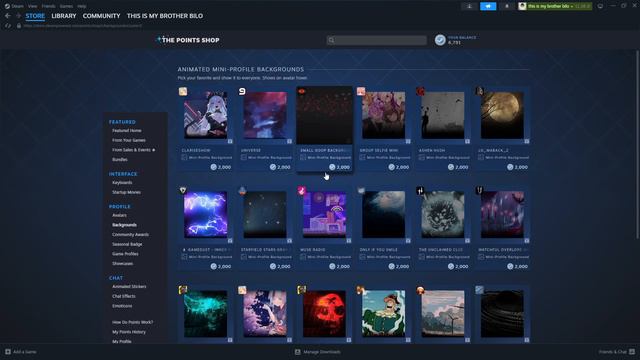This screenshot has width=640, height=360.
Task: Click the Claireshow background thumbnail
Action: (206, 115)
